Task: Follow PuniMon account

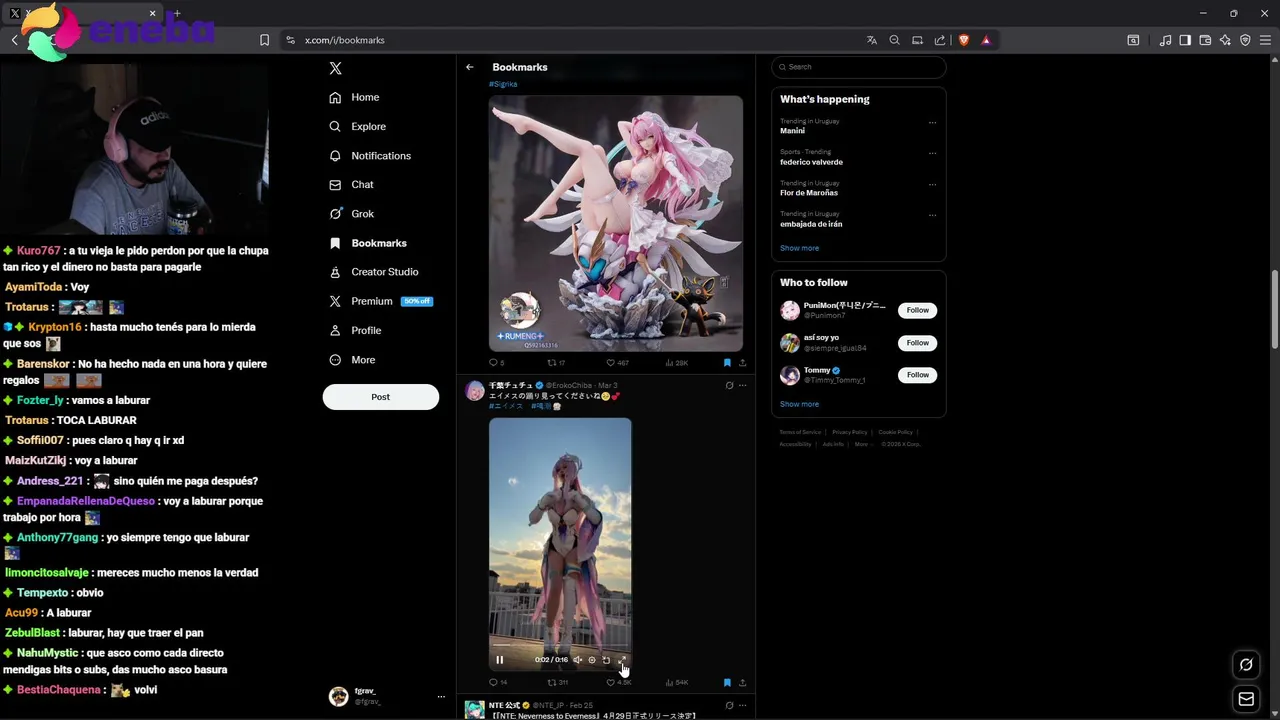Action: 918,310
